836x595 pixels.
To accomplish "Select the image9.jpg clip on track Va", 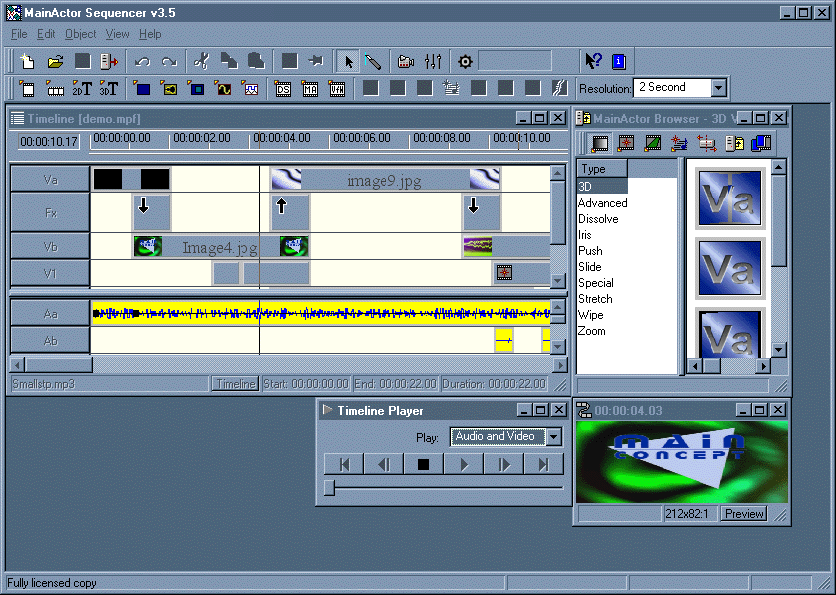I will coord(385,180).
